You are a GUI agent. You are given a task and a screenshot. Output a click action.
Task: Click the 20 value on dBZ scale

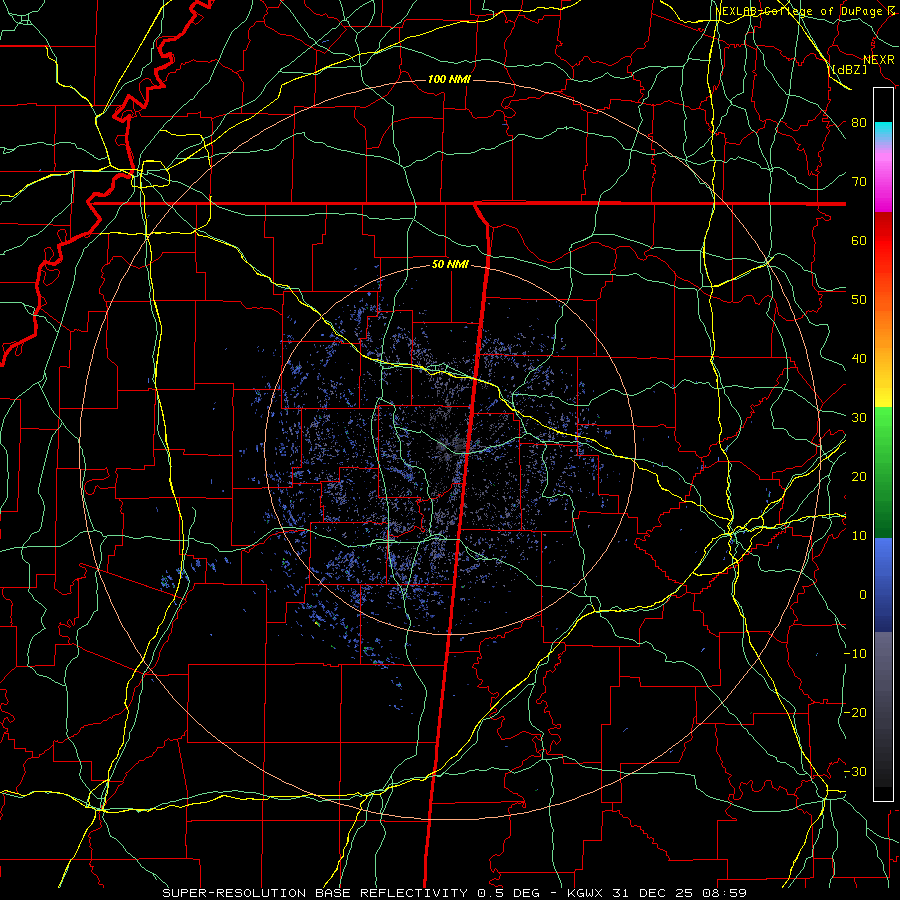tap(859, 476)
